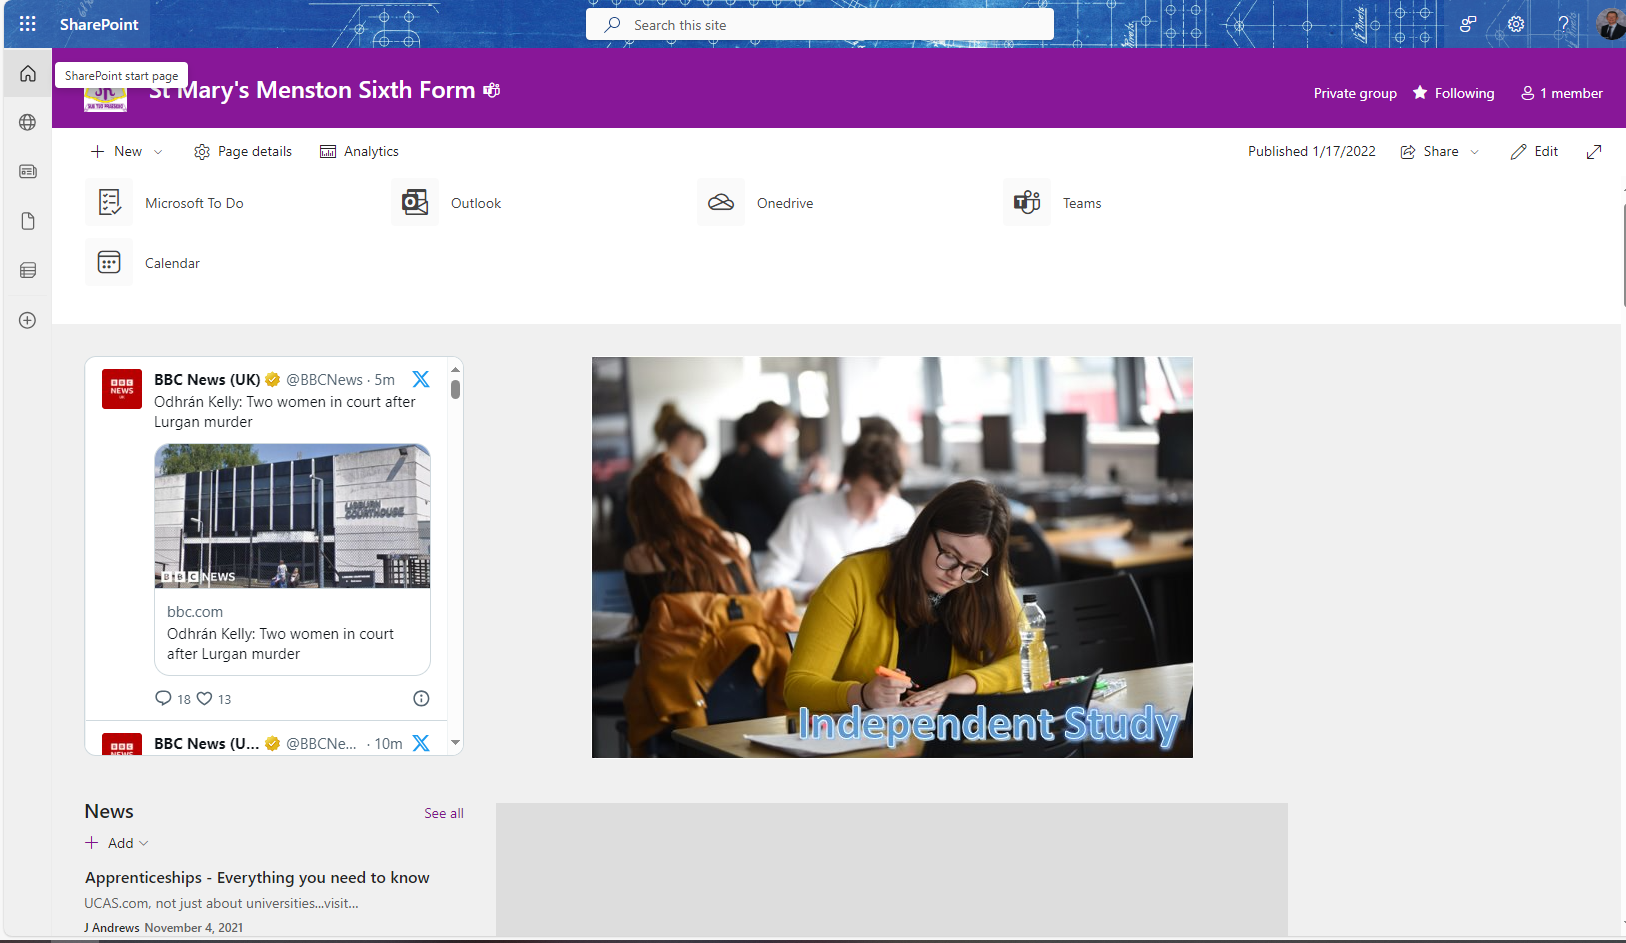Screen dimensions: 1626x943
Task: Open the Onedrive cloud icon
Action: [x=721, y=203]
